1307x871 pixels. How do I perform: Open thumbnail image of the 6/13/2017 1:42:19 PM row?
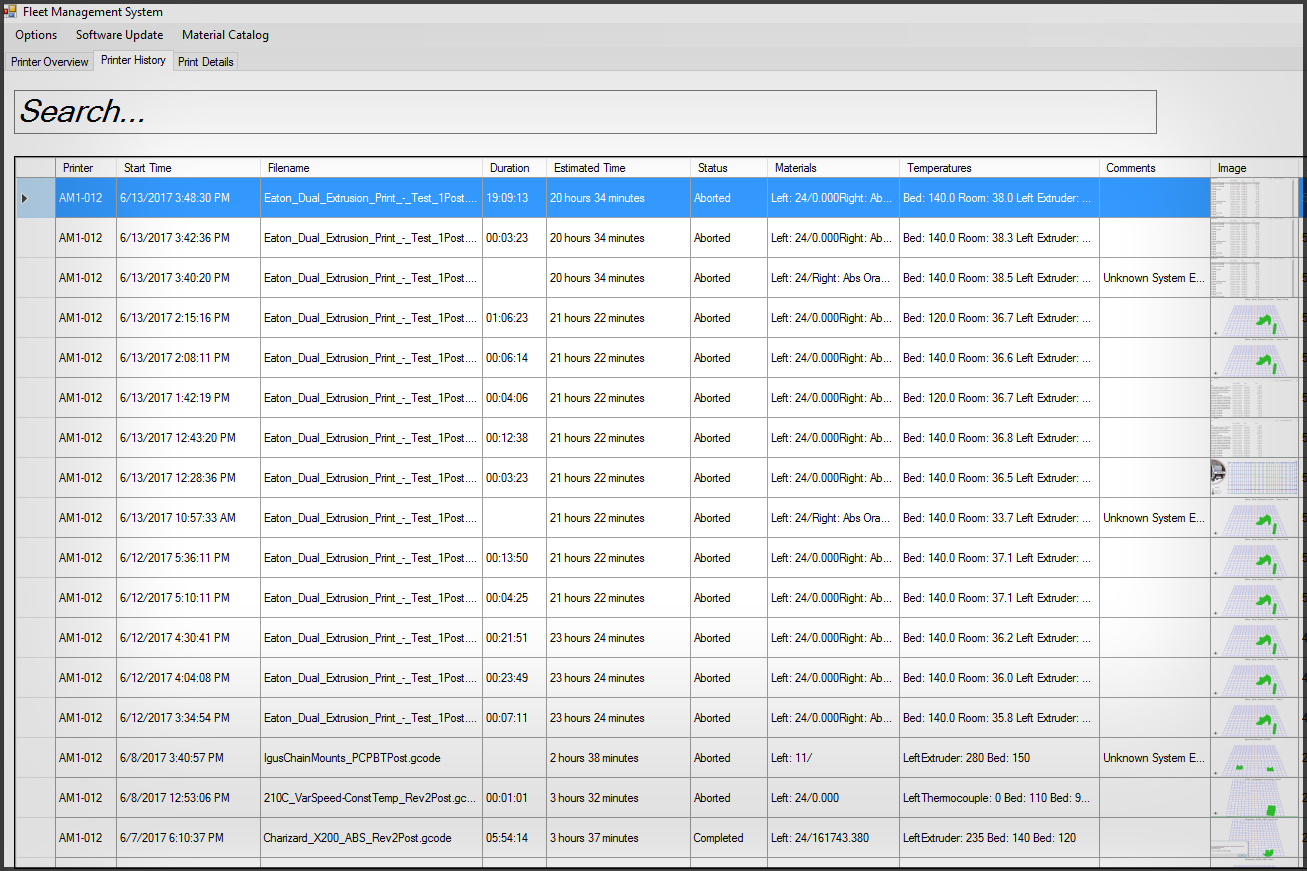(1255, 398)
